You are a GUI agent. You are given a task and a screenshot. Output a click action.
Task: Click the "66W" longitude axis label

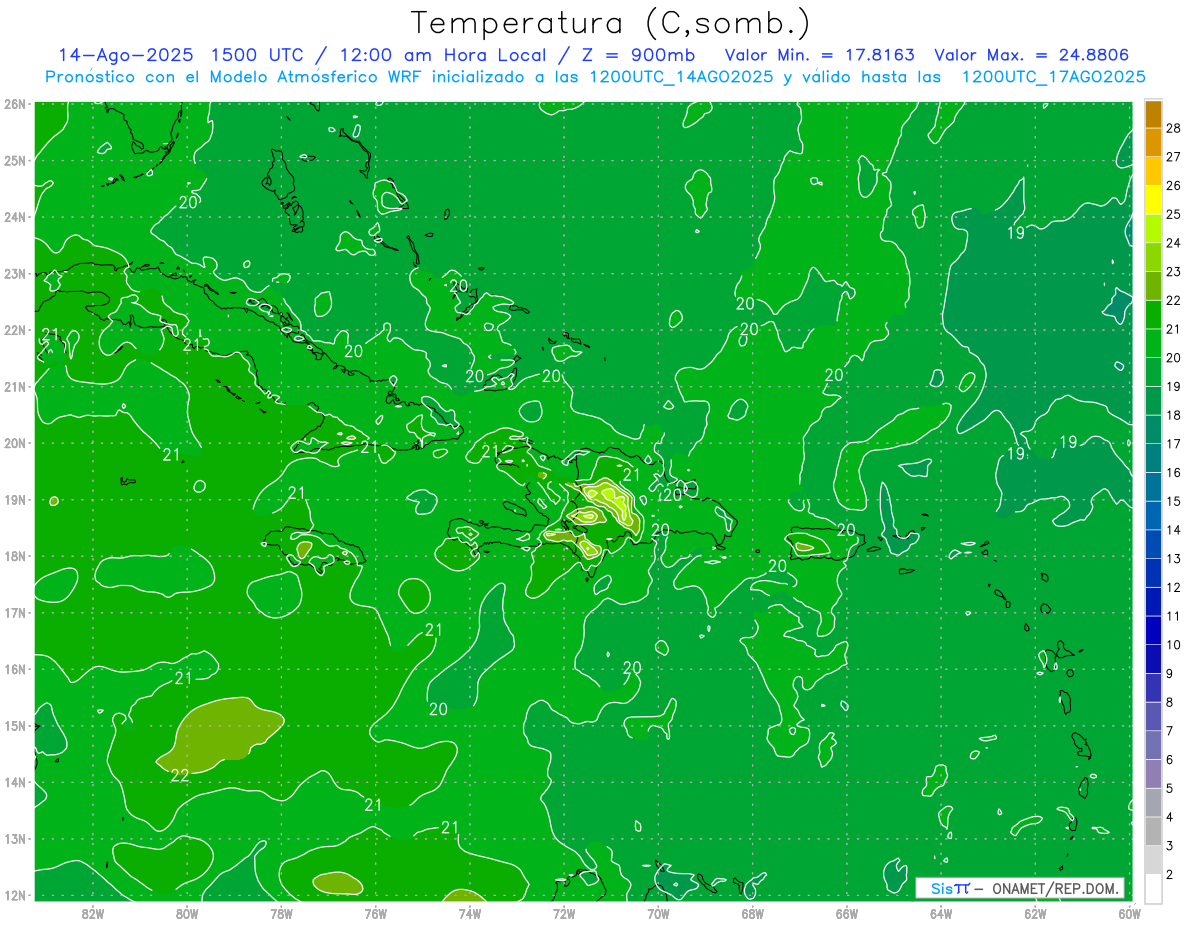[846, 913]
